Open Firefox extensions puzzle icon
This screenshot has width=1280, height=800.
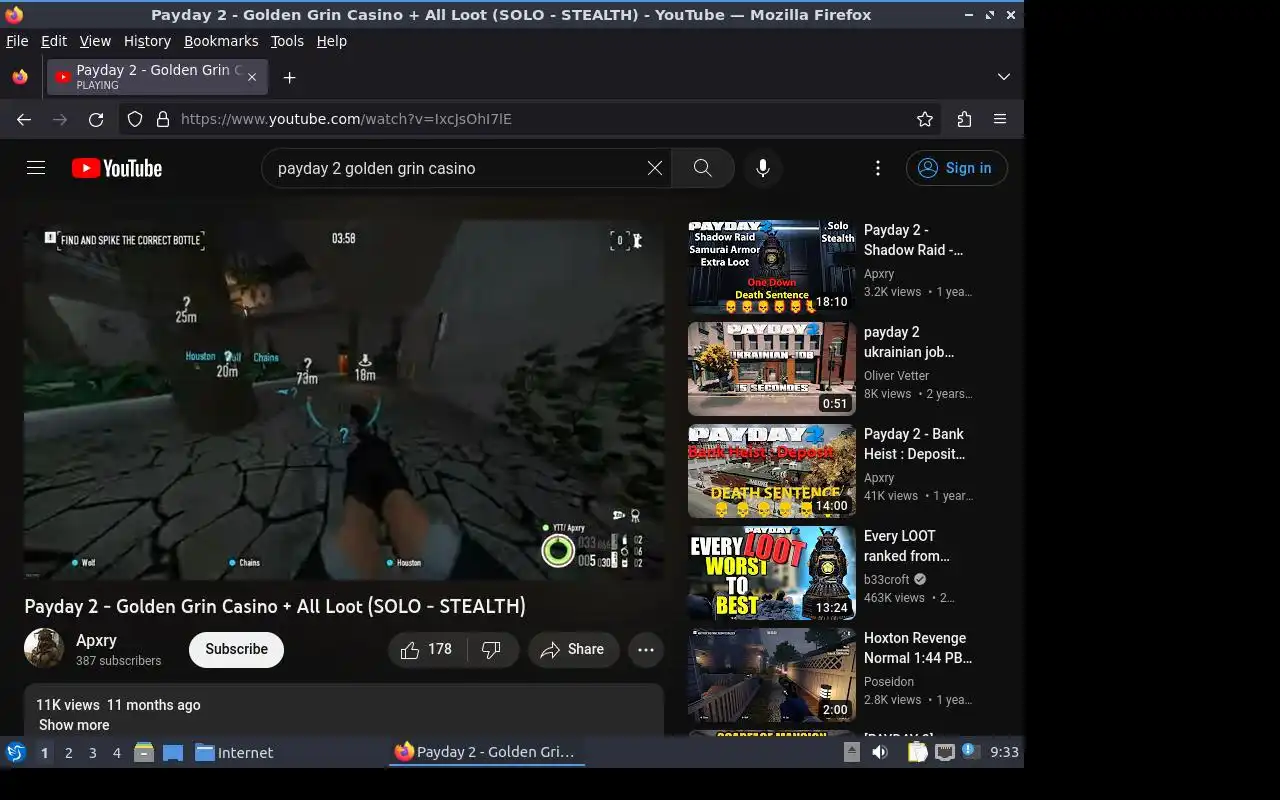[964, 119]
